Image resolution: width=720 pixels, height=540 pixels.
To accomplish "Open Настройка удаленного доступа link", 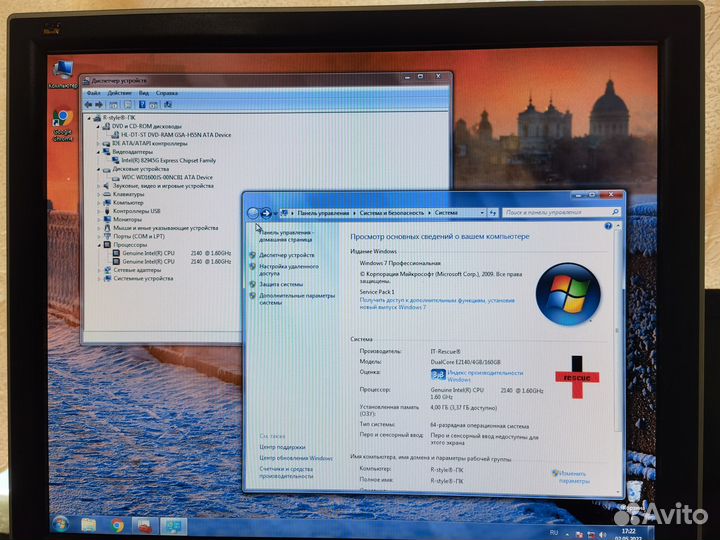I will pyautogui.click(x=288, y=270).
